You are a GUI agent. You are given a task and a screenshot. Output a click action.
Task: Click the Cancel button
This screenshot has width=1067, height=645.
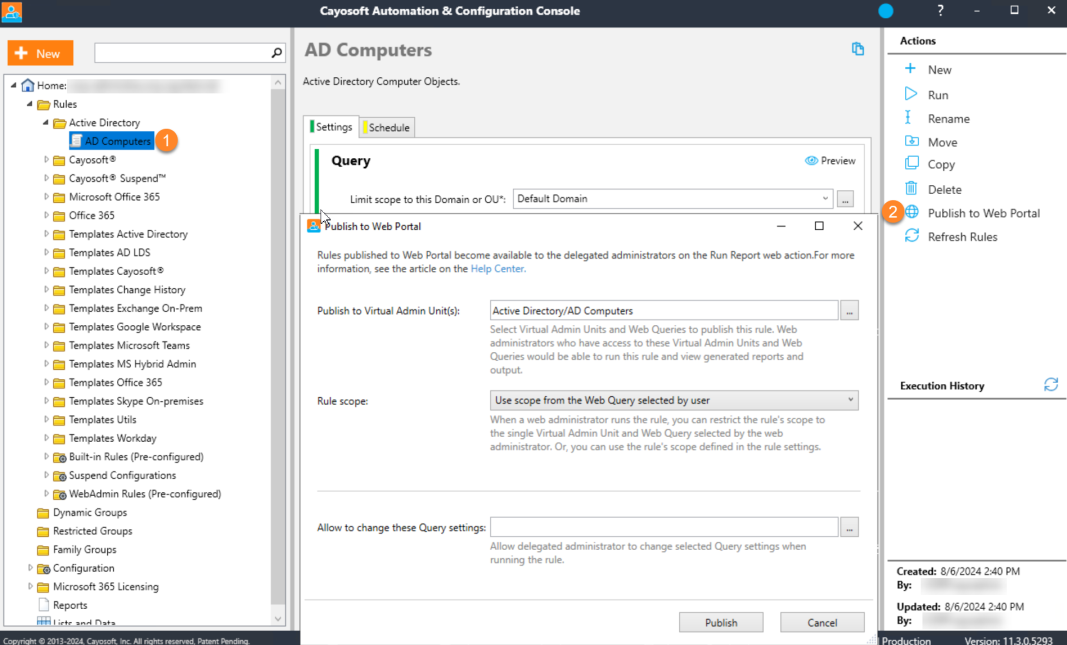[x=822, y=622]
